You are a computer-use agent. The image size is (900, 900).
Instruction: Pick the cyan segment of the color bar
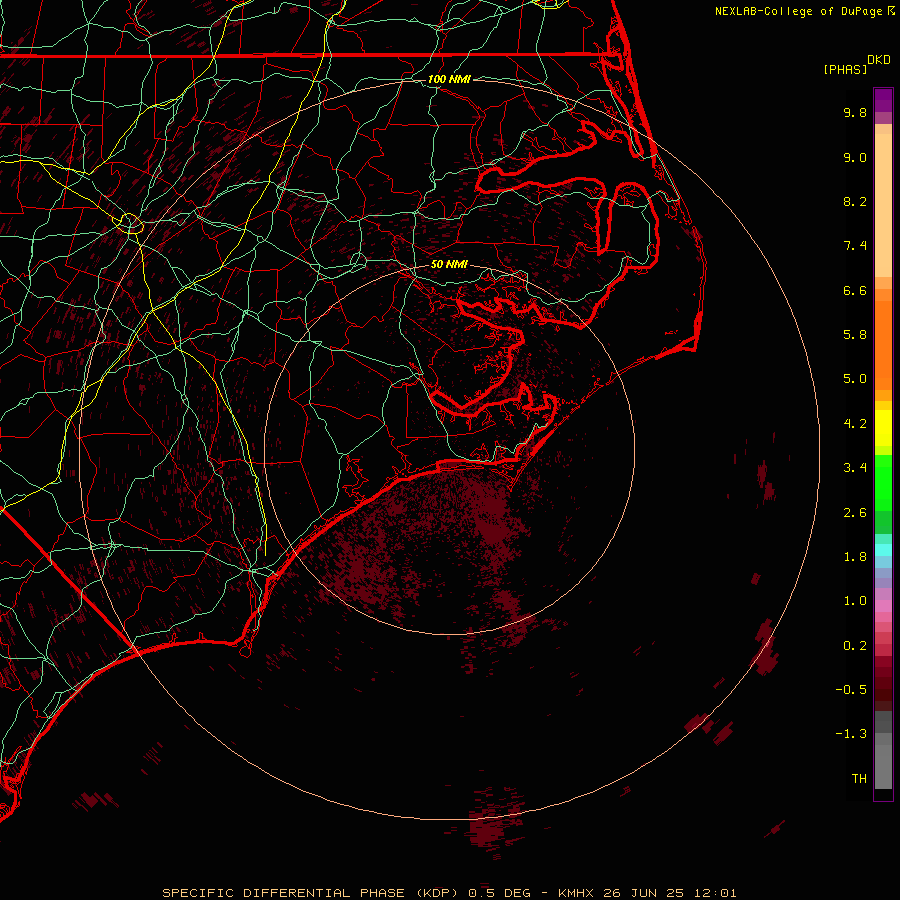(883, 550)
